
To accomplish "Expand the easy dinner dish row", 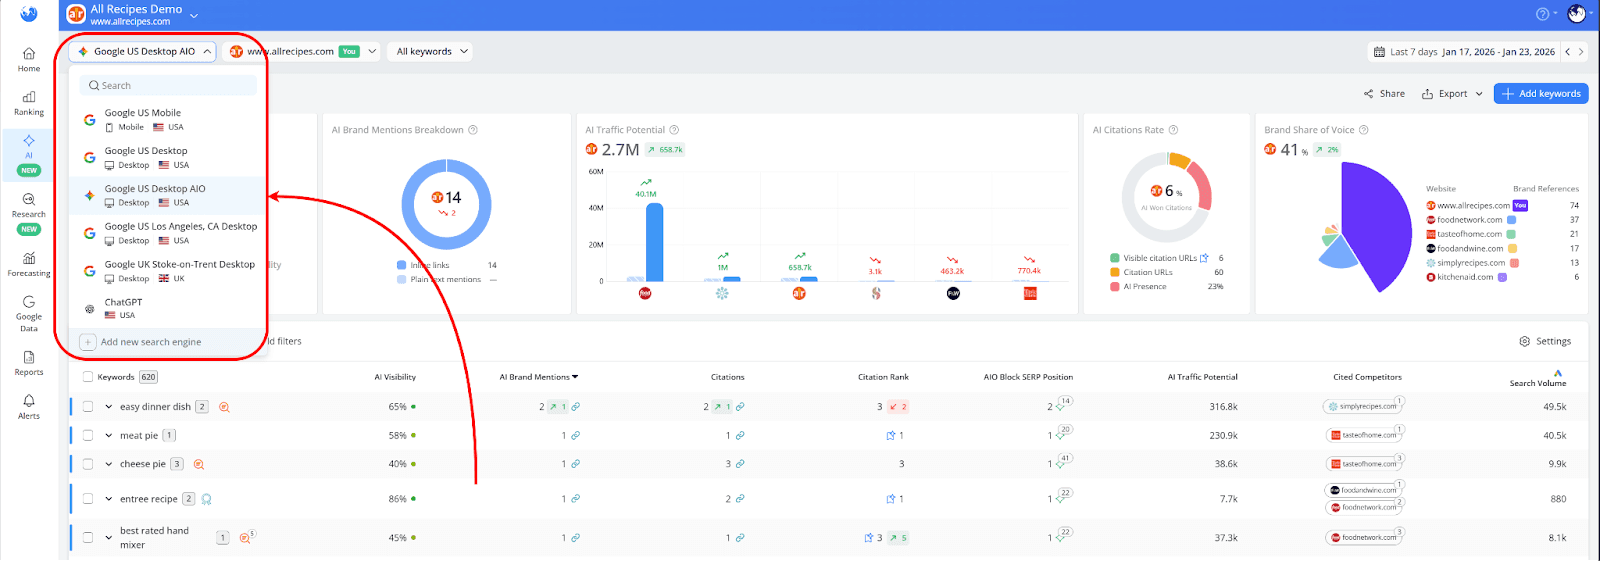I will [109, 407].
